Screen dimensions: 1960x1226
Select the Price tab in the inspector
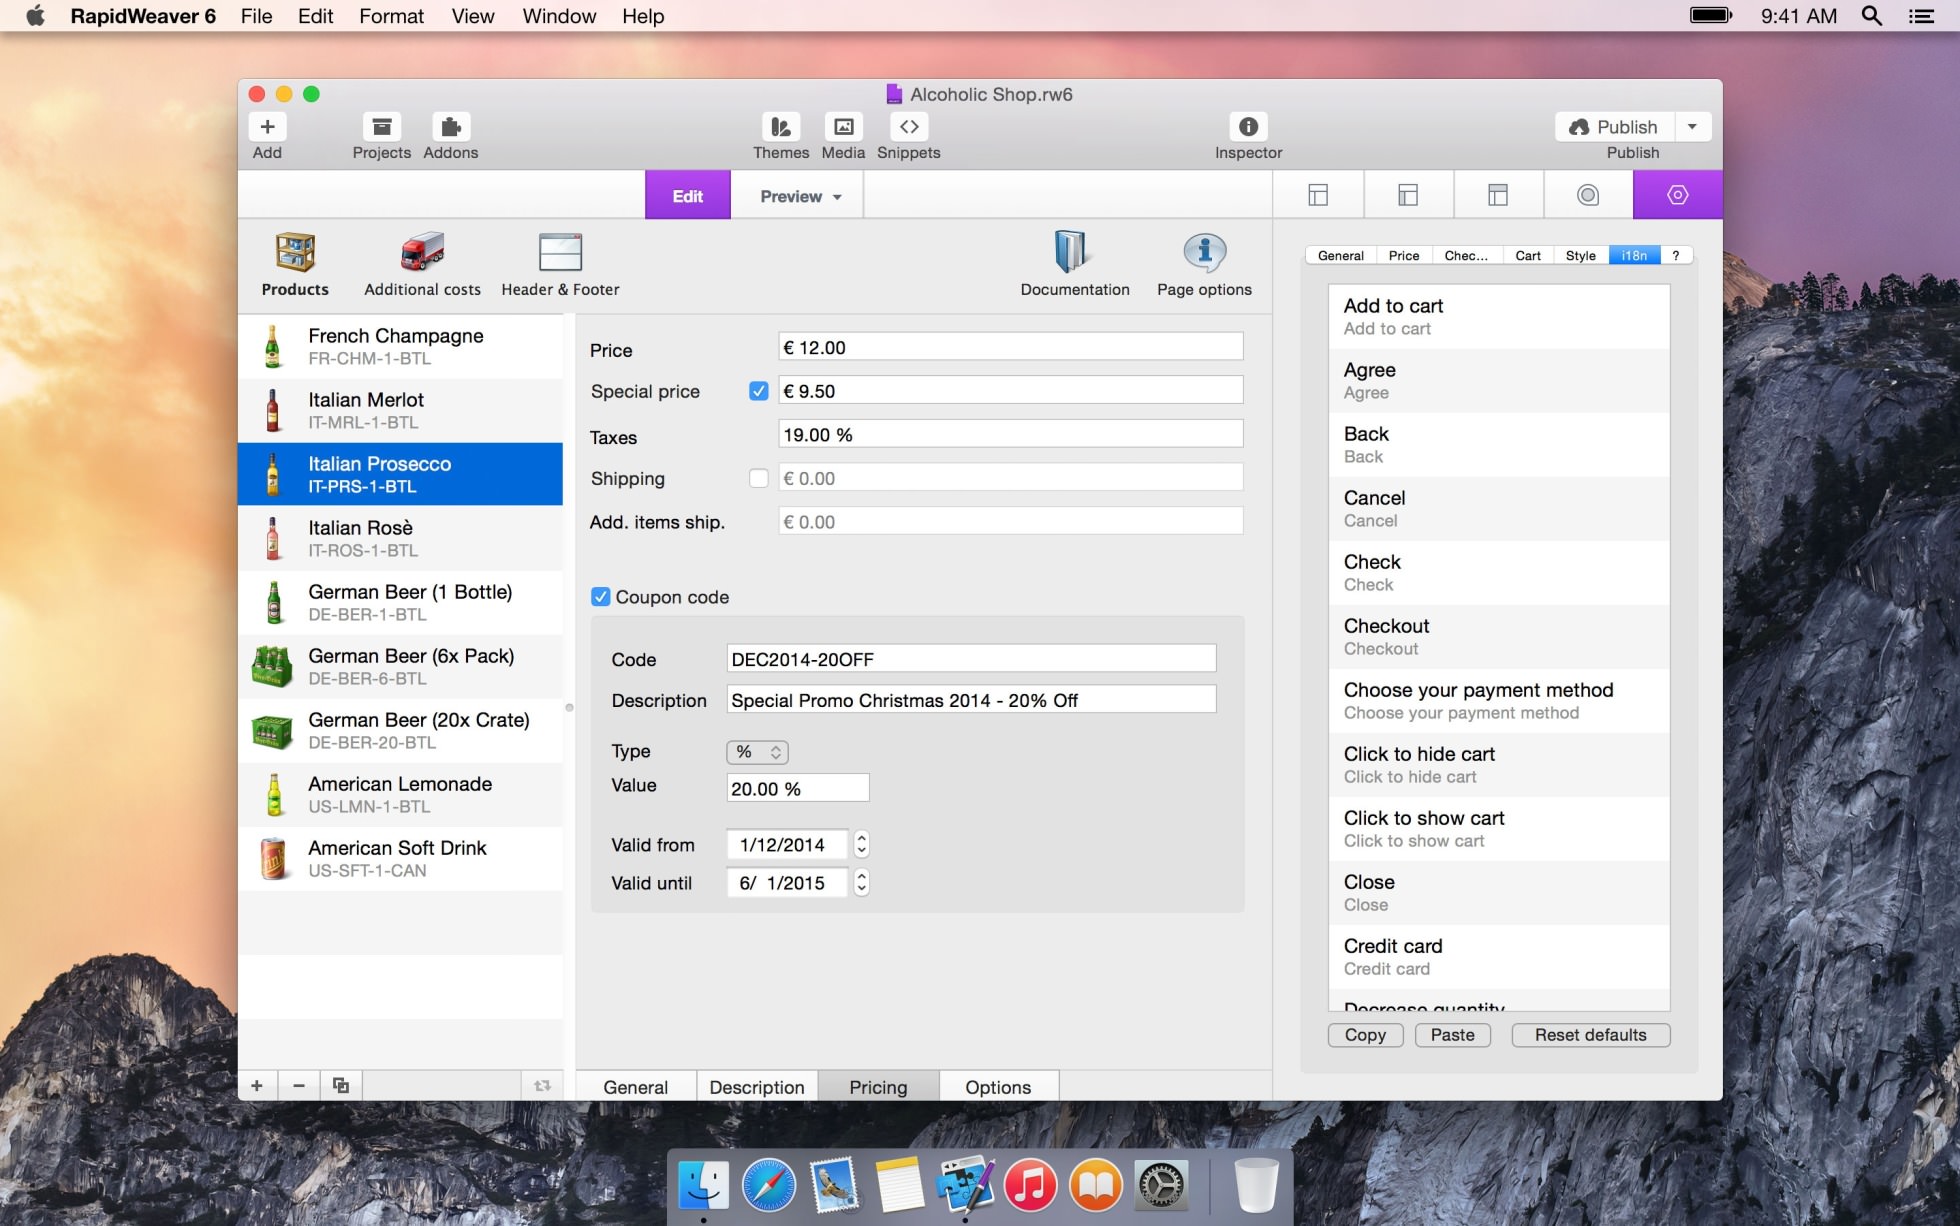coord(1404,255)
